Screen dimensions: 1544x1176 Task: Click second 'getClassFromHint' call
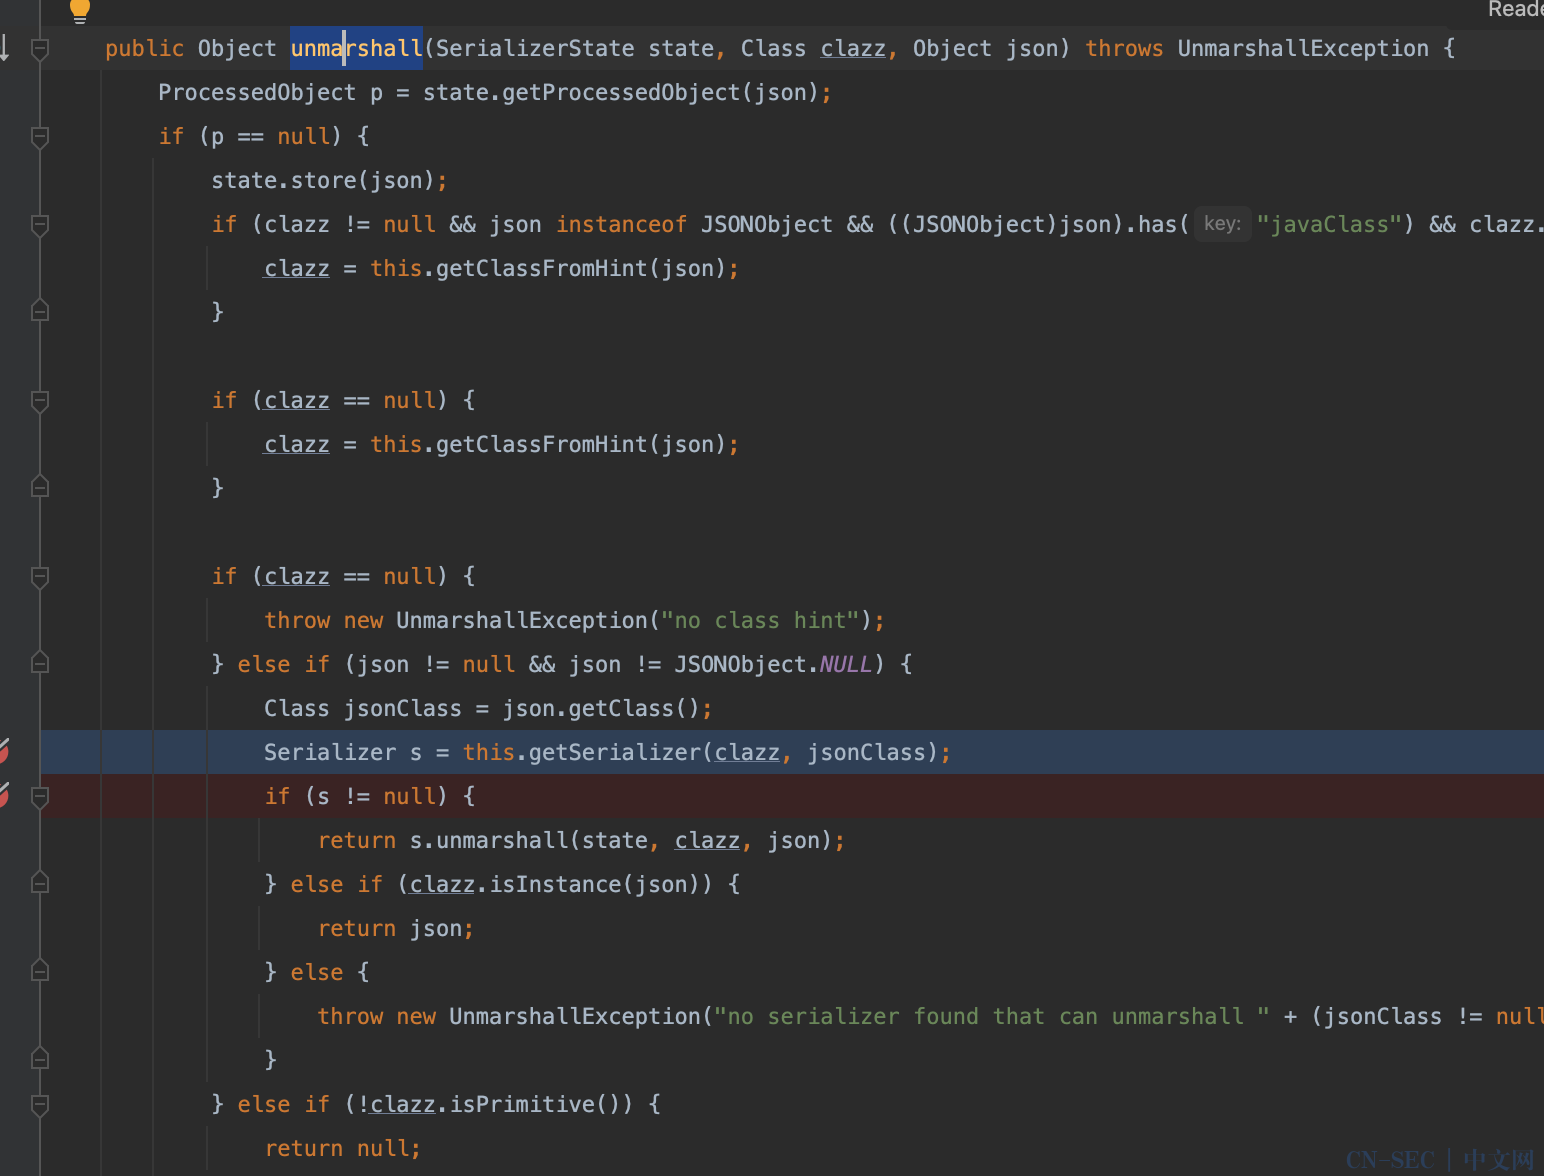point(542,444)
